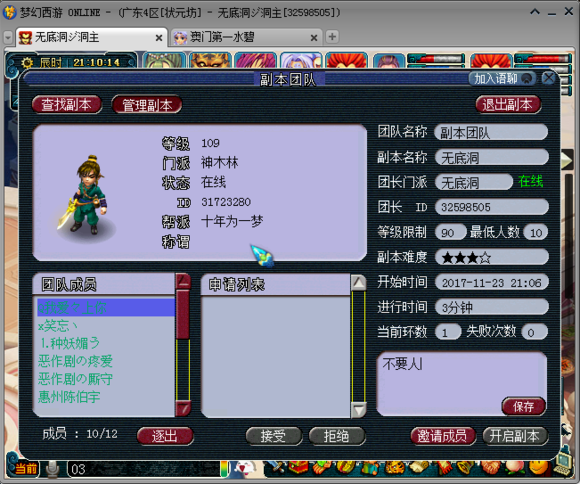Image resolution: width=580 pixels, height=484 pixels.
Task: Select the 无底洞ジ洞主 tab
Action: pyautogui.click(x=91, y=37)
